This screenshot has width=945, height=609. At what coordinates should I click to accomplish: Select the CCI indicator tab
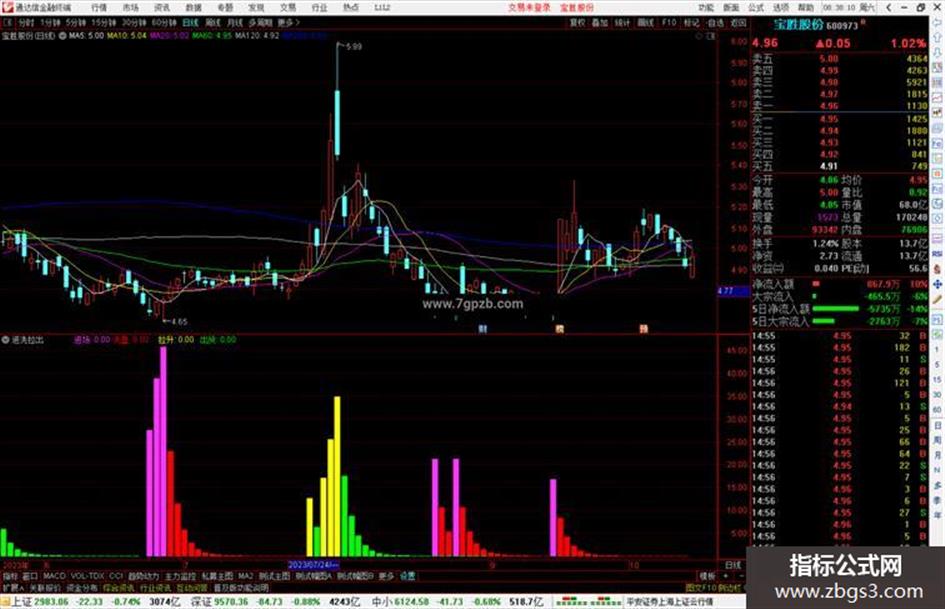116,576
